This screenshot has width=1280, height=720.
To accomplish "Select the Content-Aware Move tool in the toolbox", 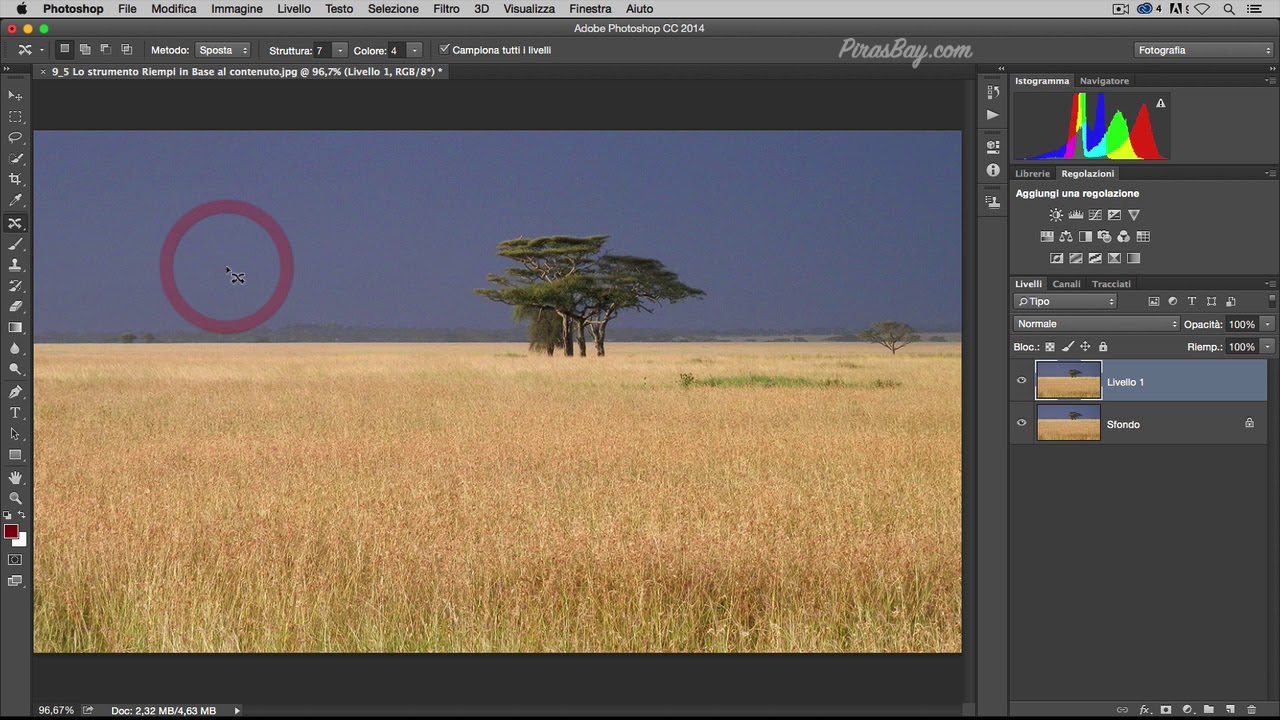I will (15, 223).
